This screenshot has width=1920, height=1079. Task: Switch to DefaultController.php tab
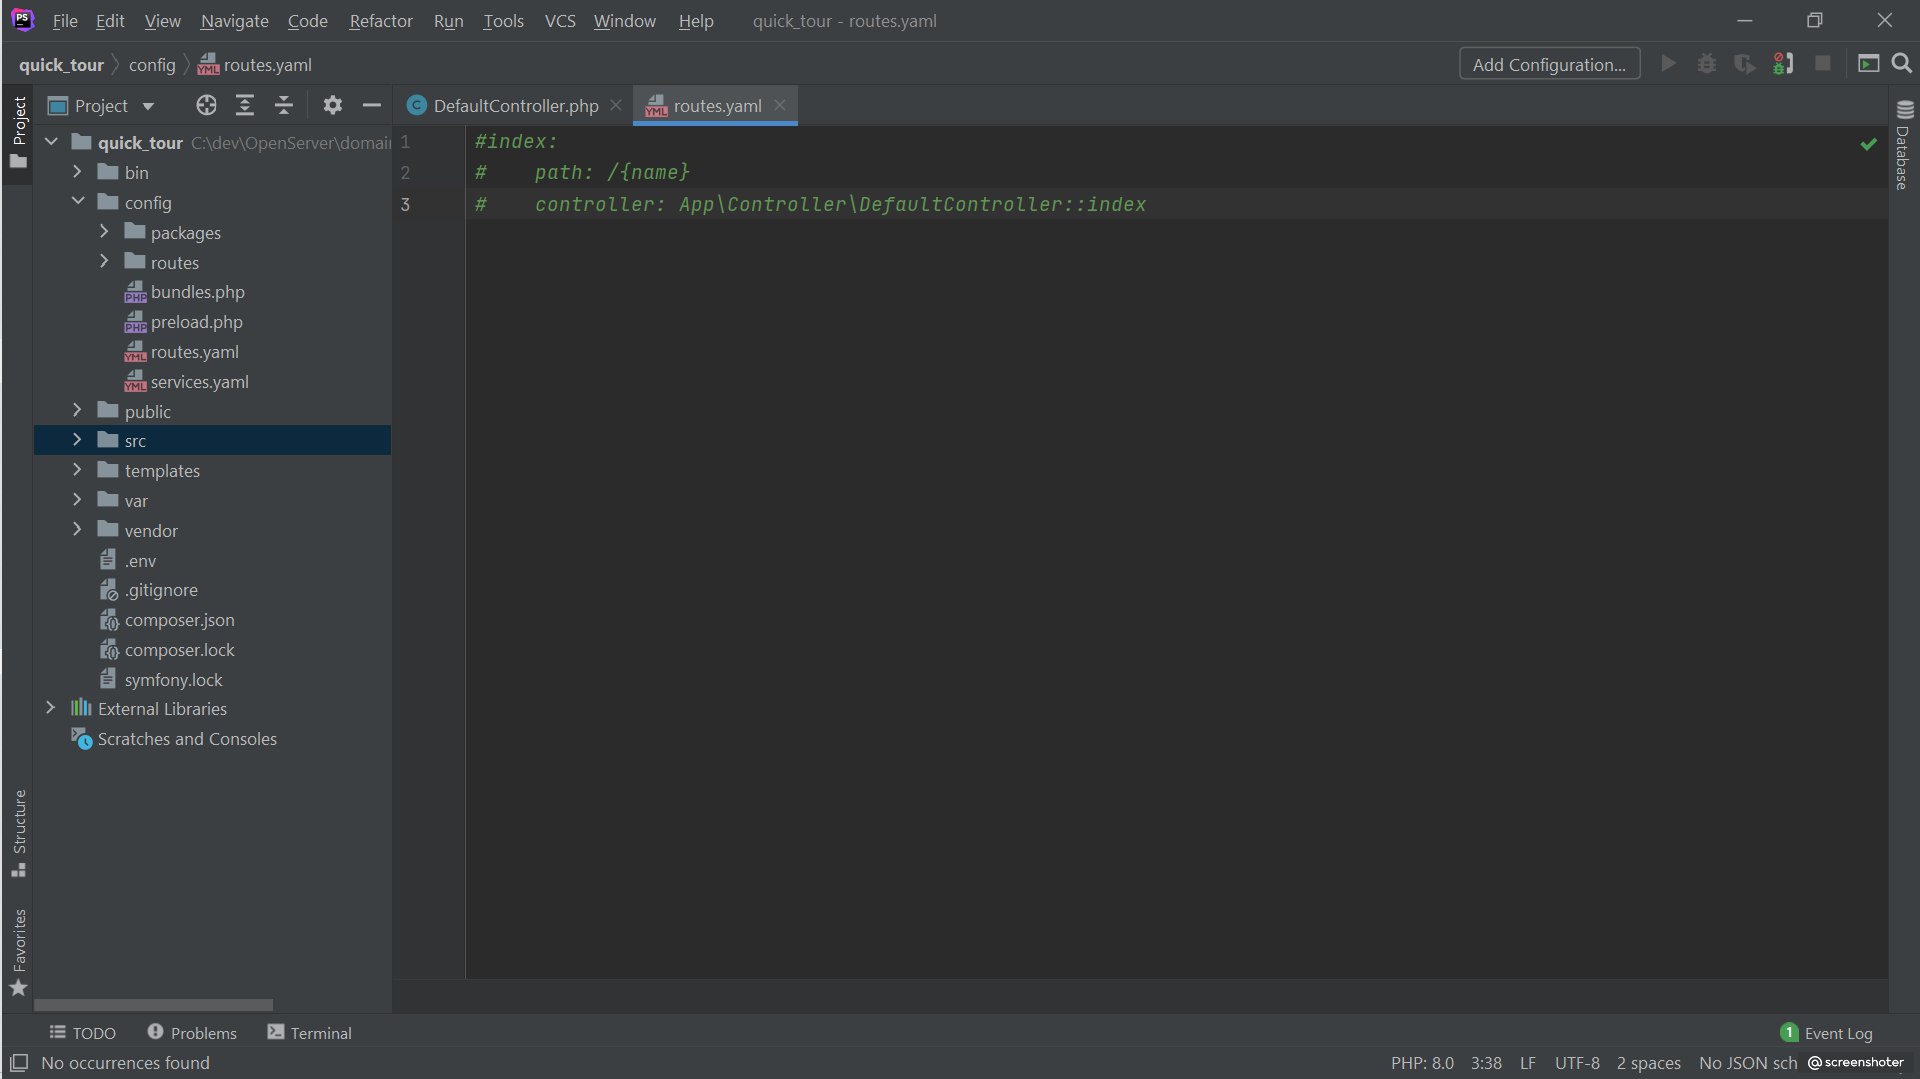tap(515, 106)
